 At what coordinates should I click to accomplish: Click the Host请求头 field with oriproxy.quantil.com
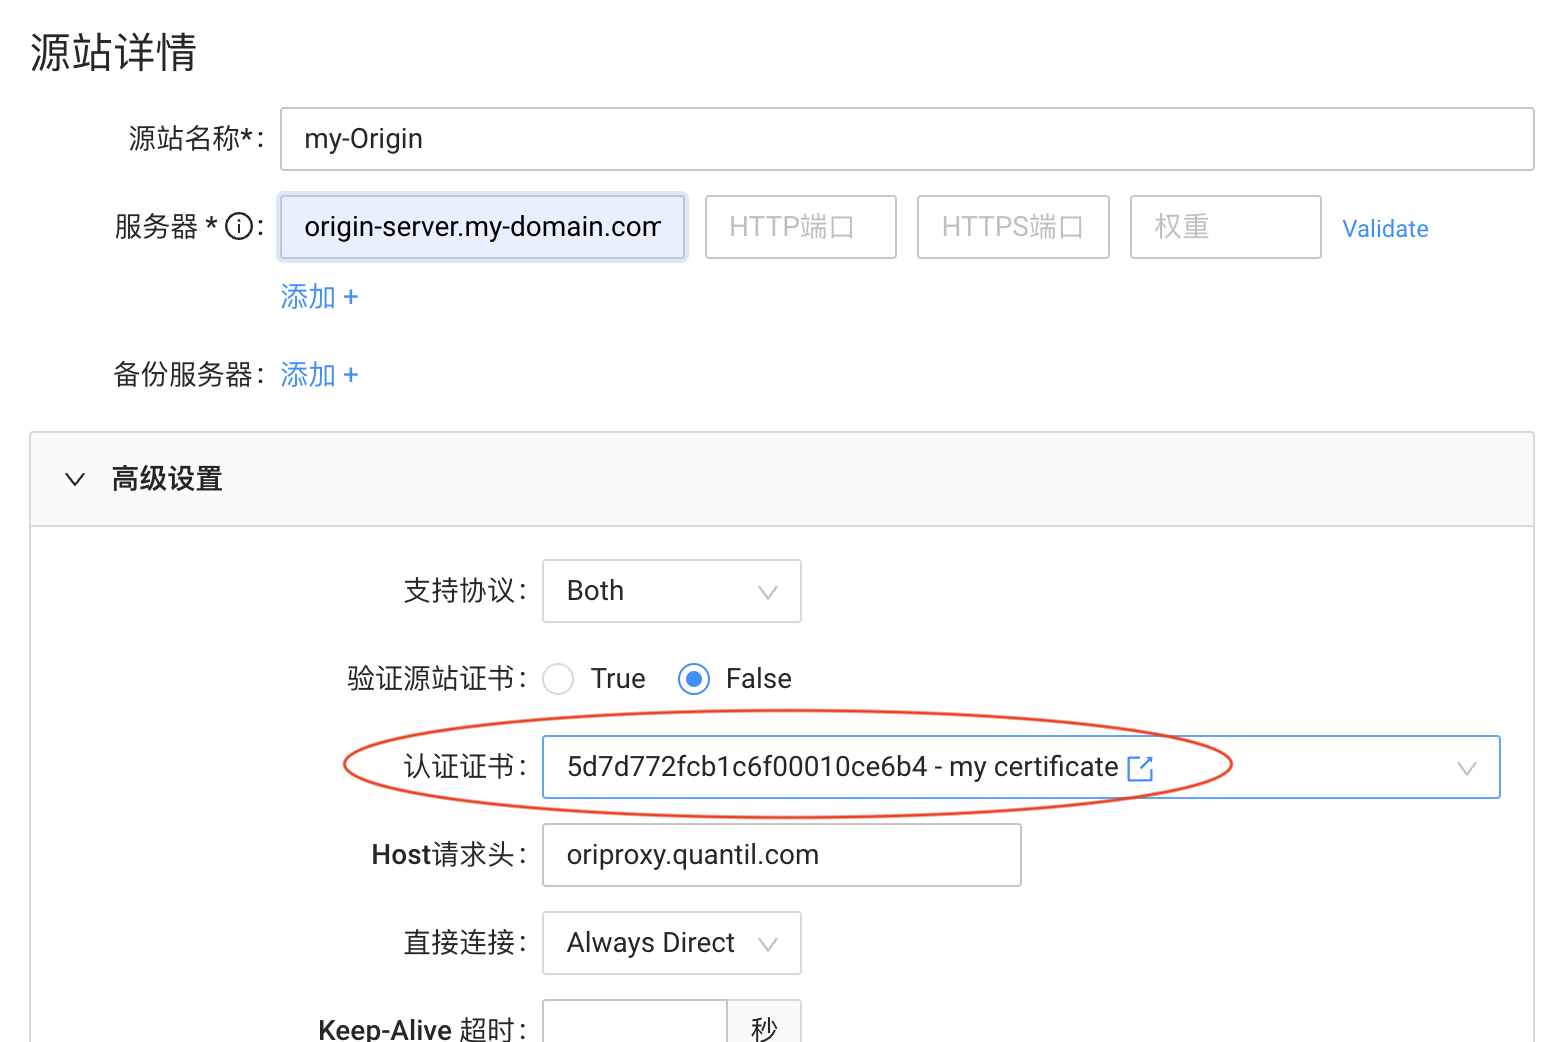pos(781,855)
